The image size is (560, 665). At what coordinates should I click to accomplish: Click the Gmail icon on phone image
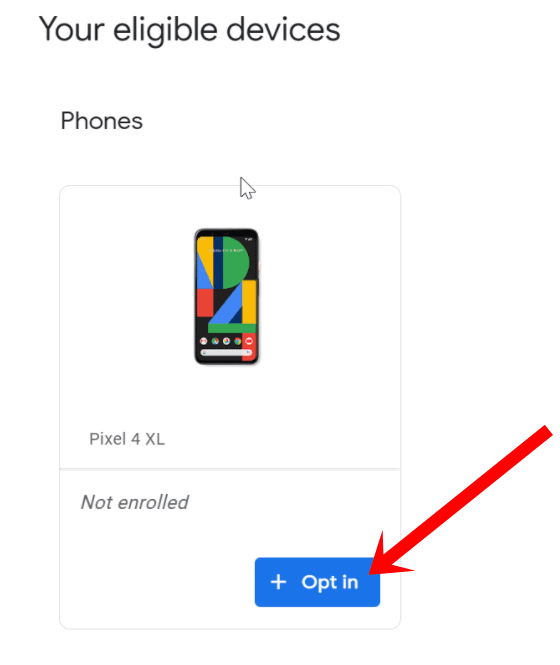[204, 341]
